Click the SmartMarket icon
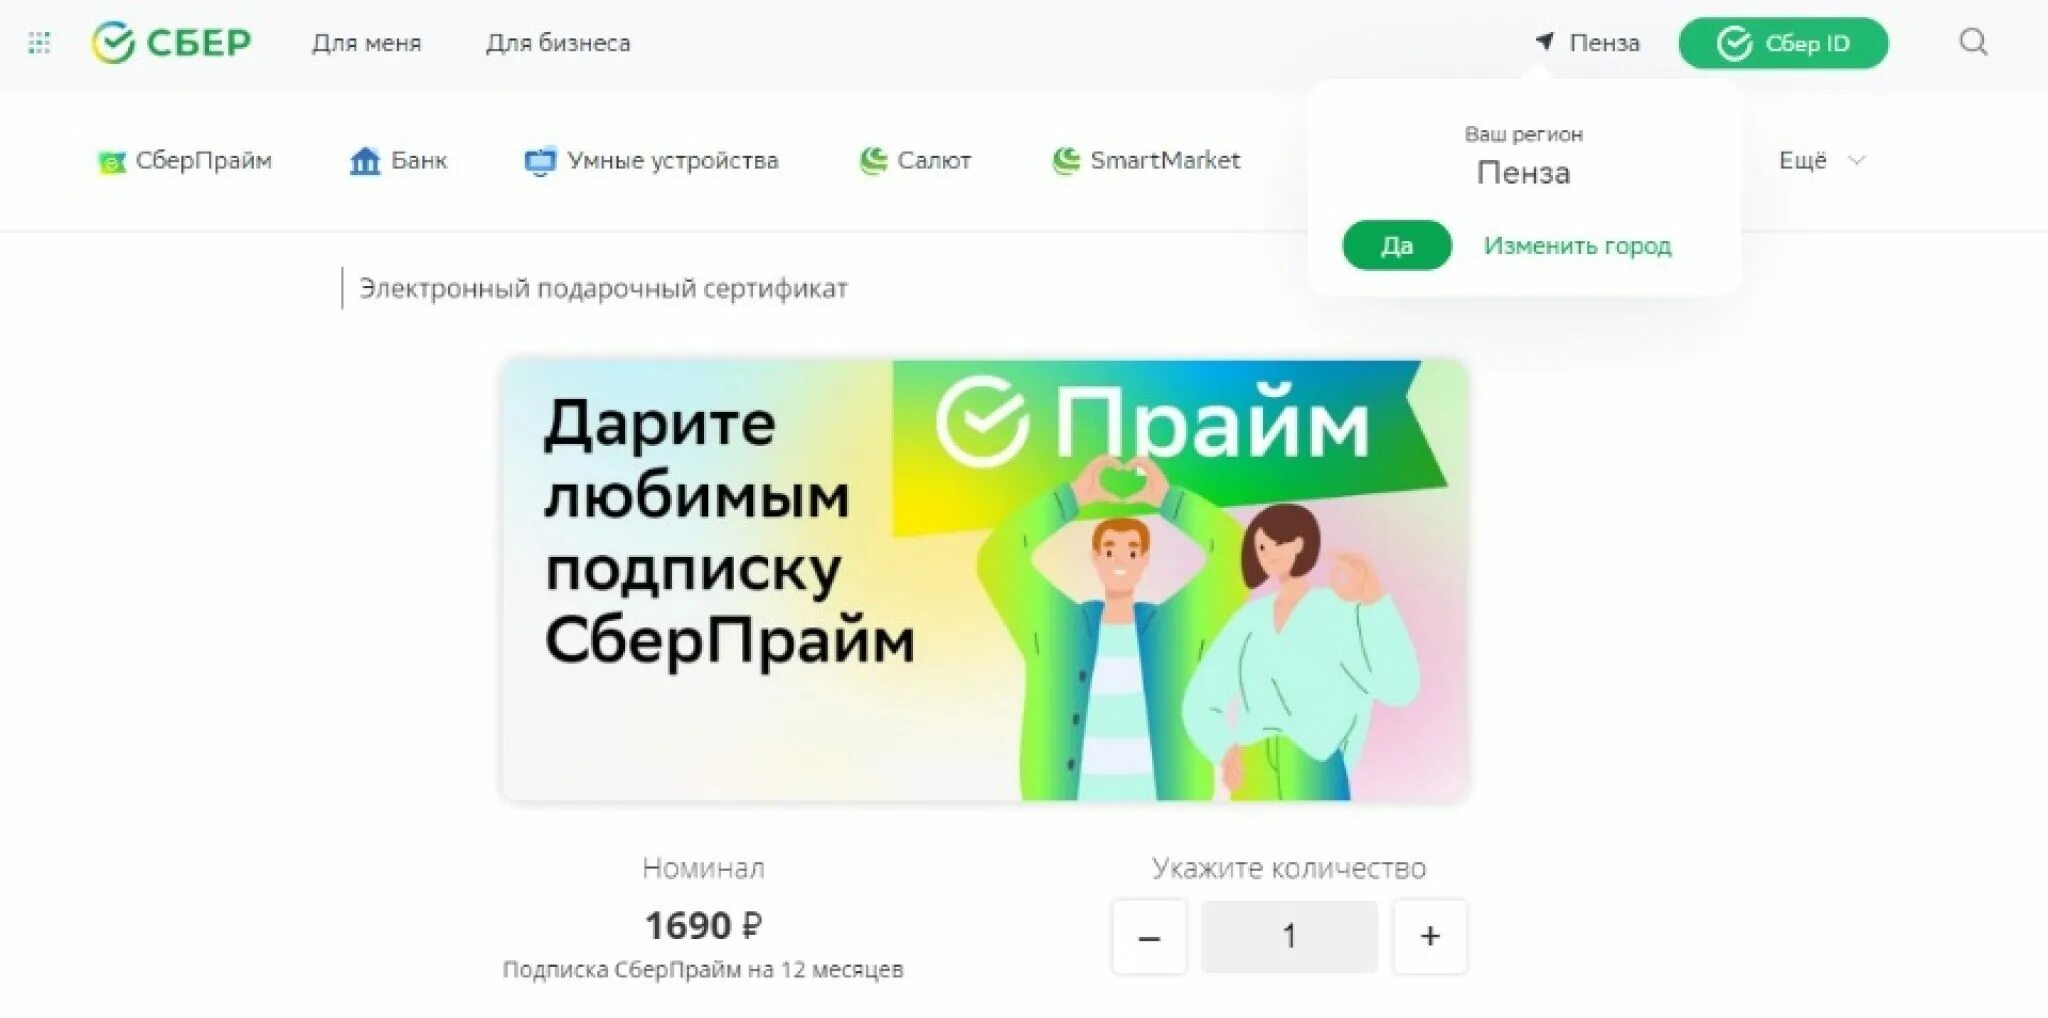 click(x=1066, y=161)
